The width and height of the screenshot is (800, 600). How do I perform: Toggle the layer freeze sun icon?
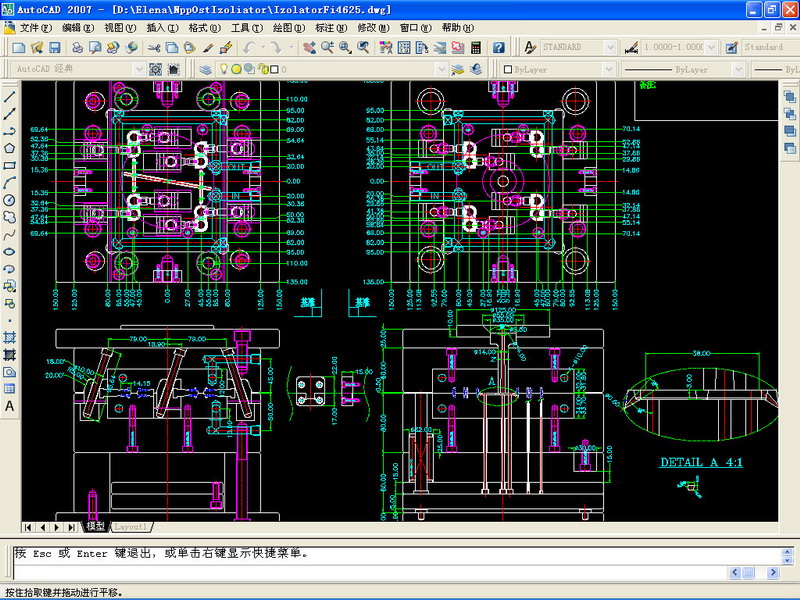[x=236, y=69]
